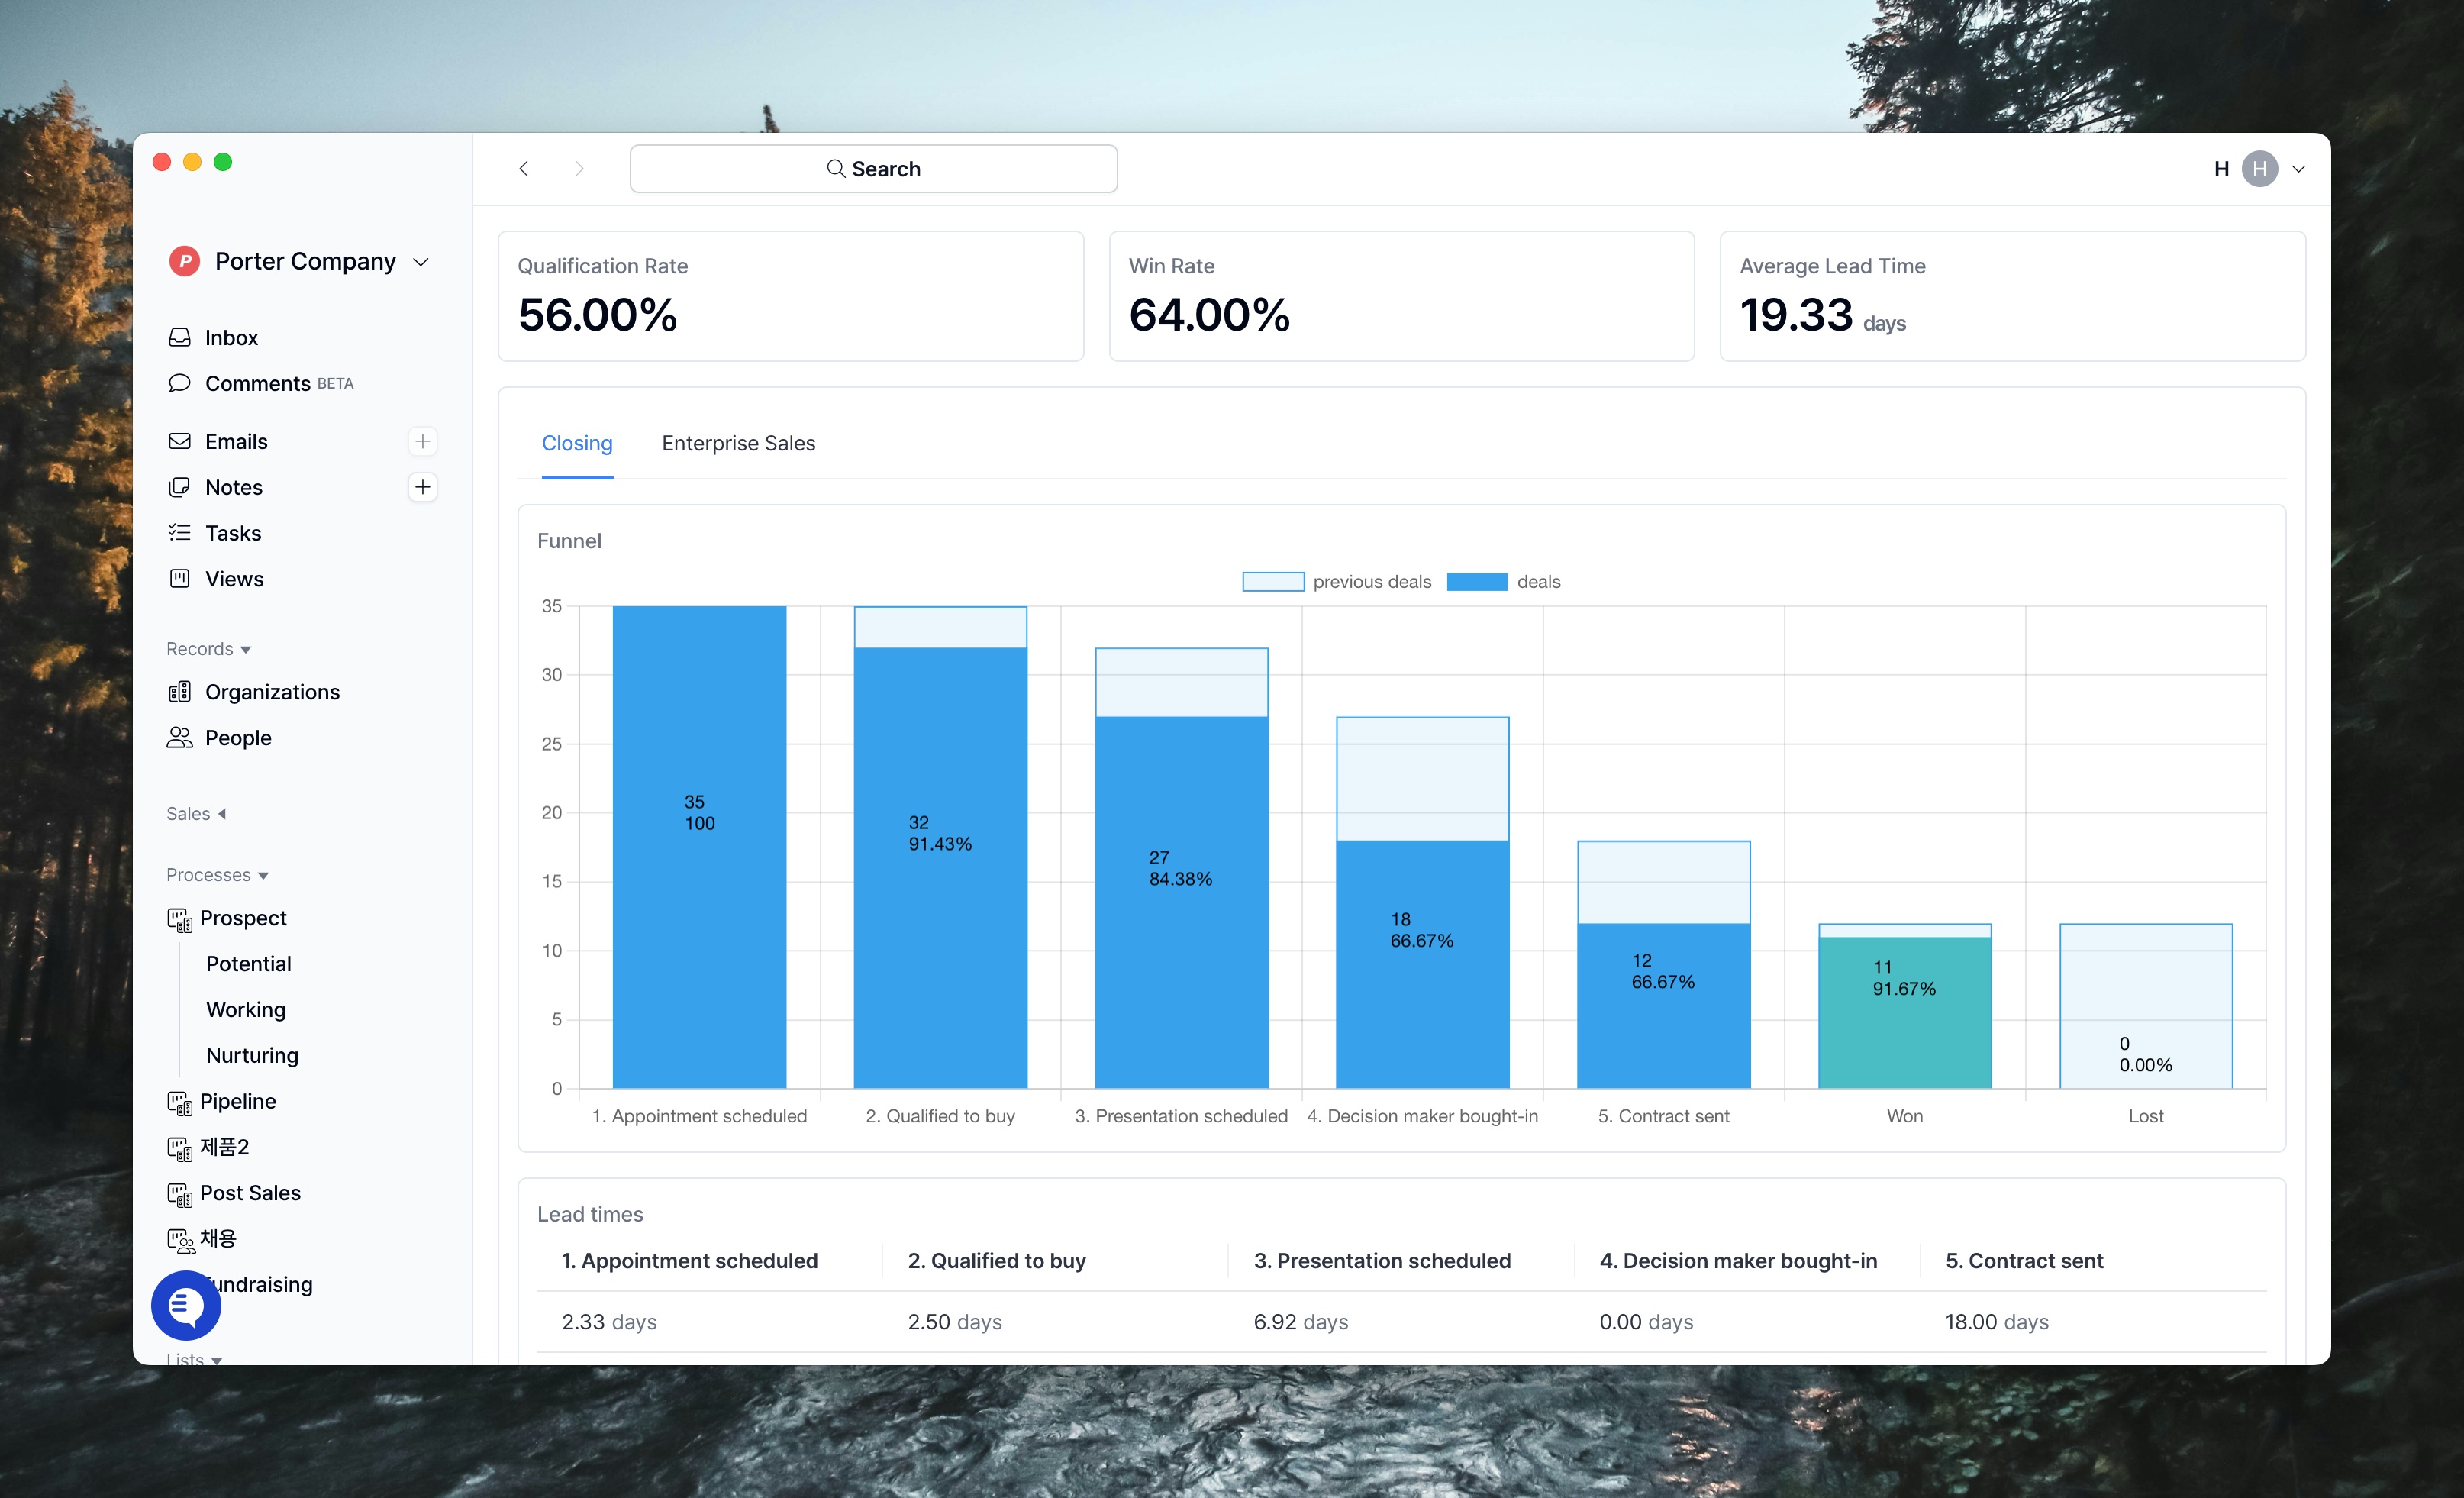Click the Organizations building icon
The image size is (2464, 1498).
pos(180,692)
